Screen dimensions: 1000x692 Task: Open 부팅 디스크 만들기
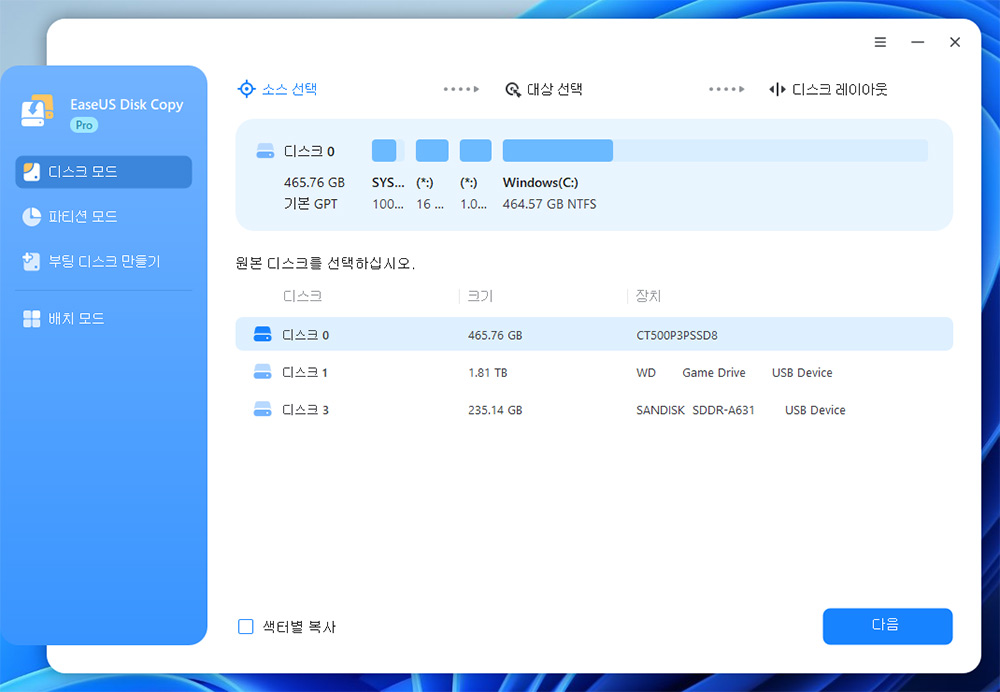pos(103,261)
